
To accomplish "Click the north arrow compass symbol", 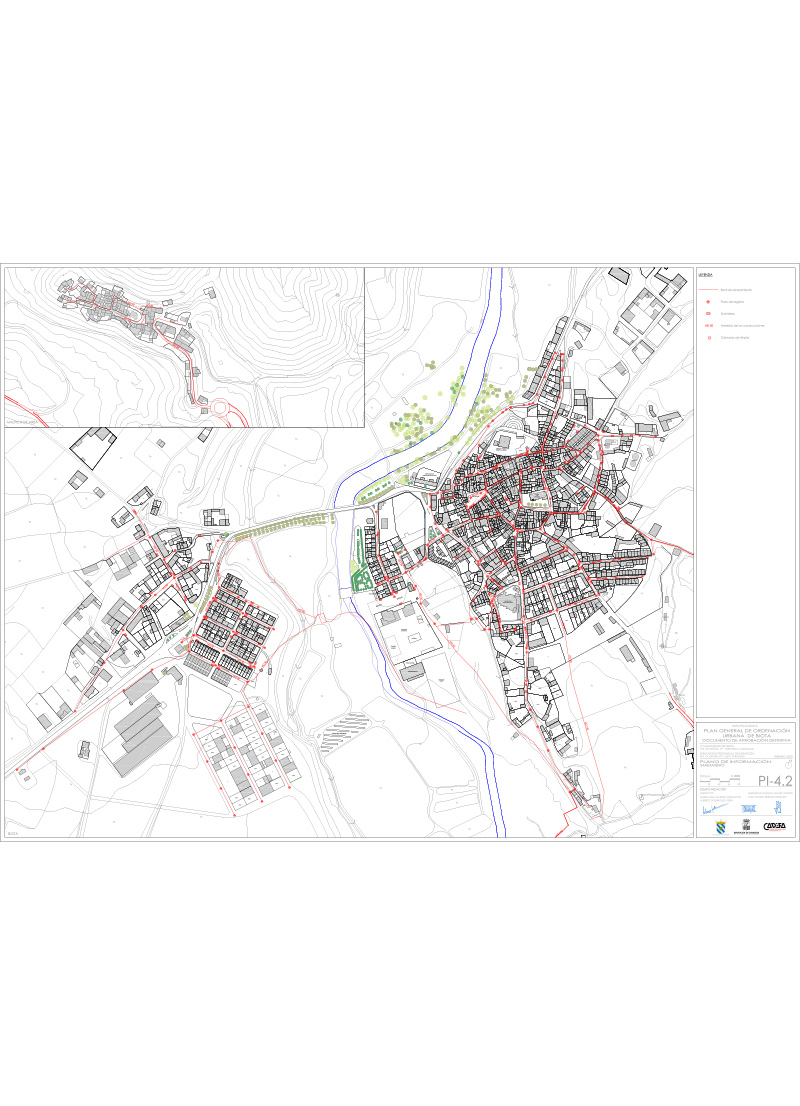I will 787,764.
